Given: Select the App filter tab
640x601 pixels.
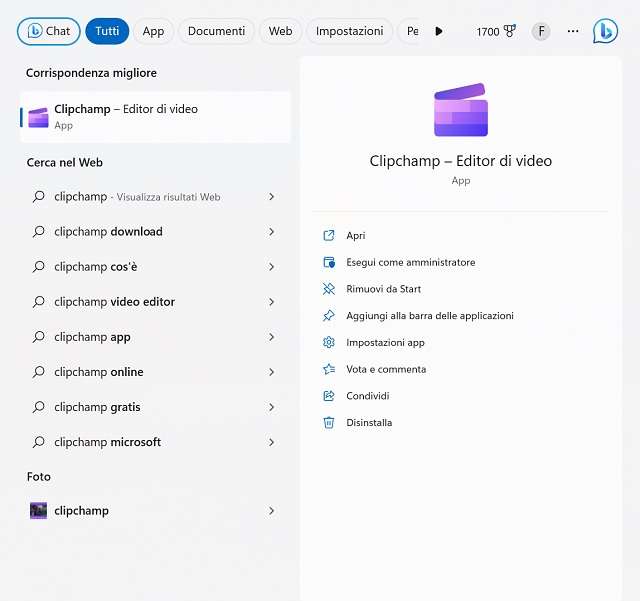Looking at the screenshot, I should pyautogui.click(x=153, y=31).
